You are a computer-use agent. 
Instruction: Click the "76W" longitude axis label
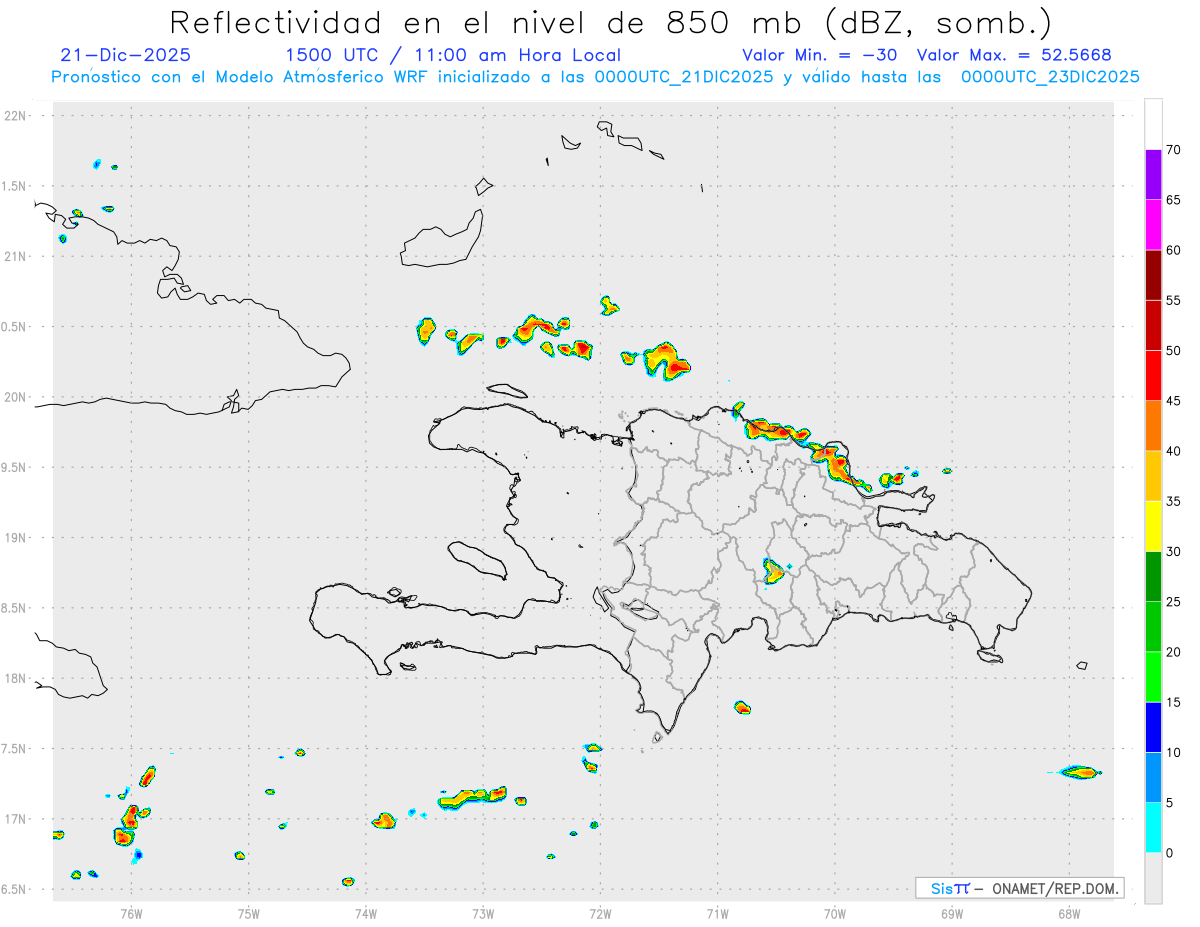(131, 913)
